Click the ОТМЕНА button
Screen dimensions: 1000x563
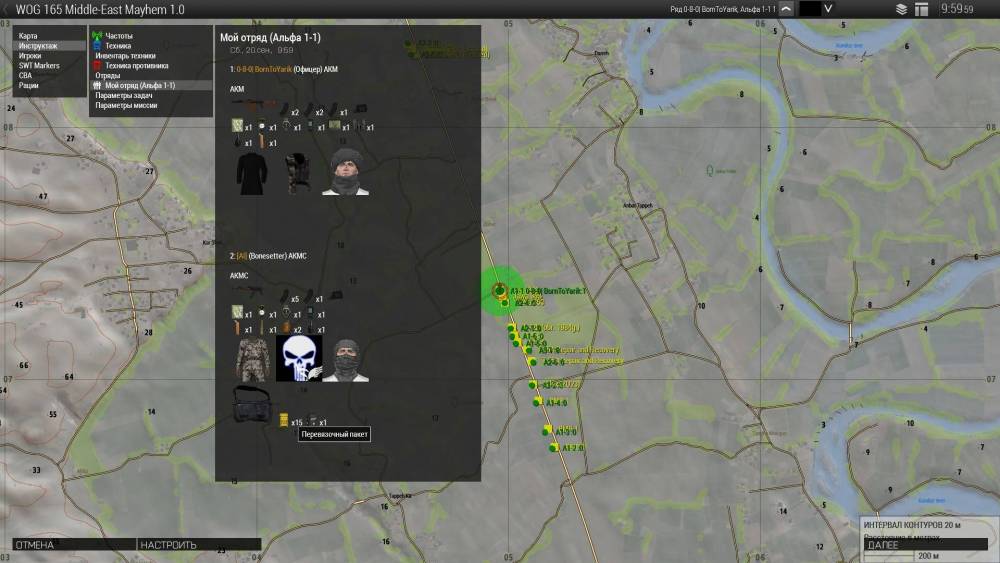[74, 545]
